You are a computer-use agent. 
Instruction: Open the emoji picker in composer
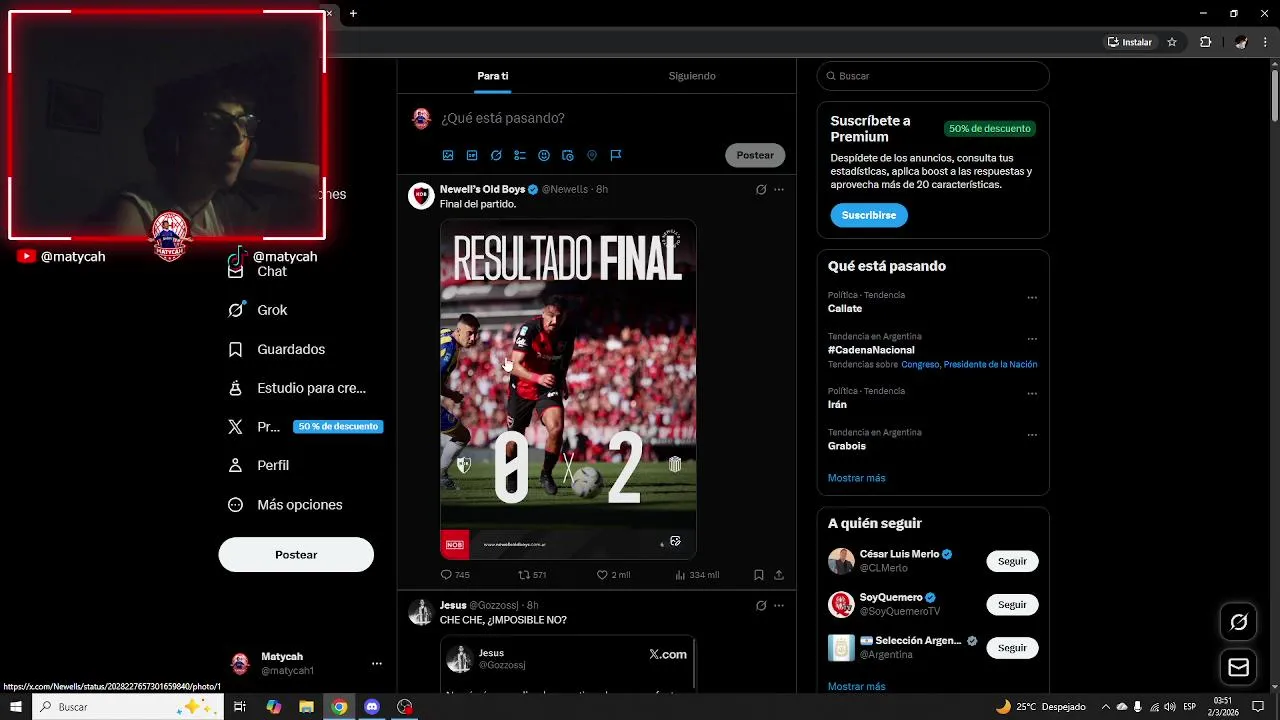pos(544,155)
